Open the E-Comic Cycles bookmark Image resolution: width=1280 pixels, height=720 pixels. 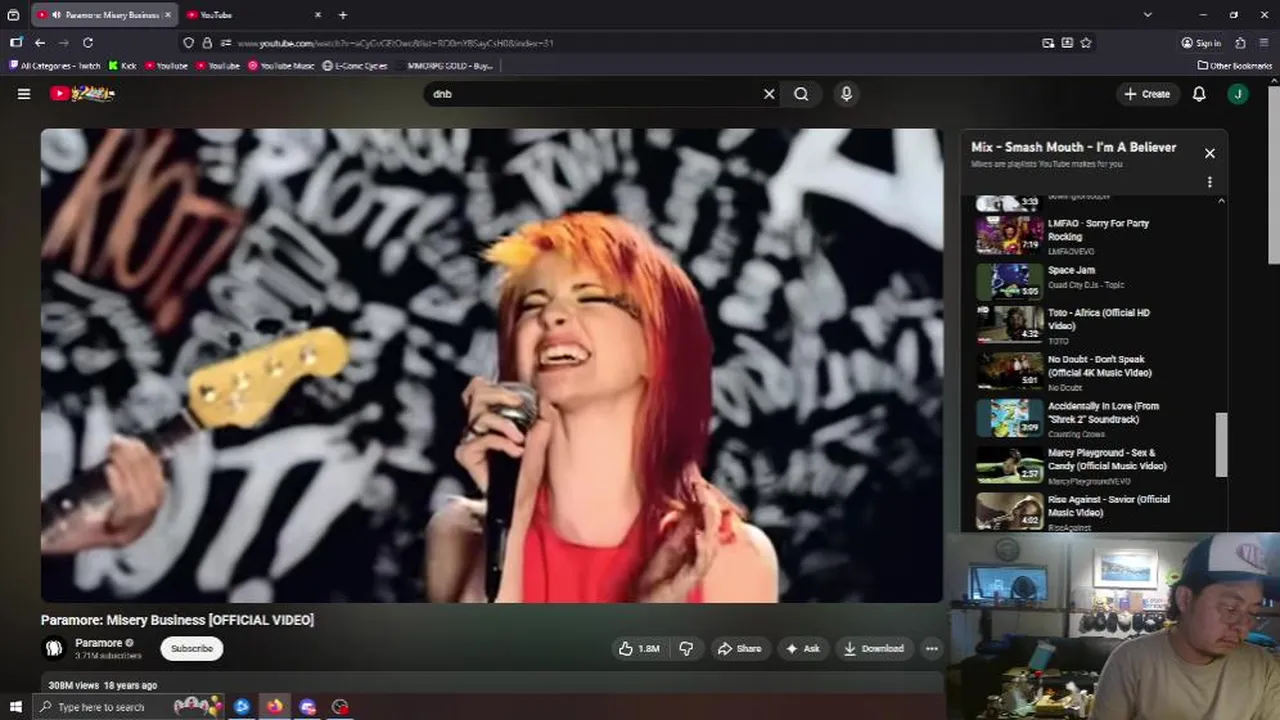[355, 66]
